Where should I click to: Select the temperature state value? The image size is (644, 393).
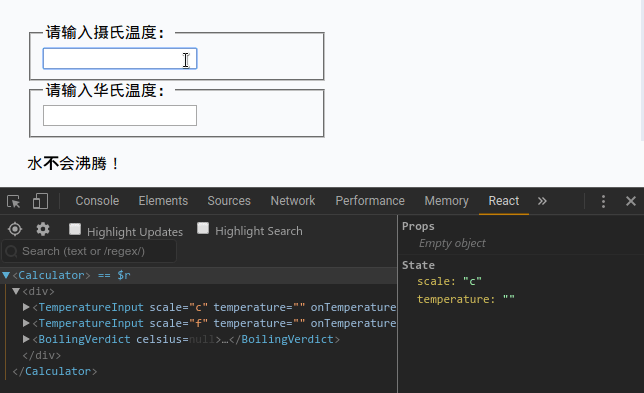coord(508,299)
